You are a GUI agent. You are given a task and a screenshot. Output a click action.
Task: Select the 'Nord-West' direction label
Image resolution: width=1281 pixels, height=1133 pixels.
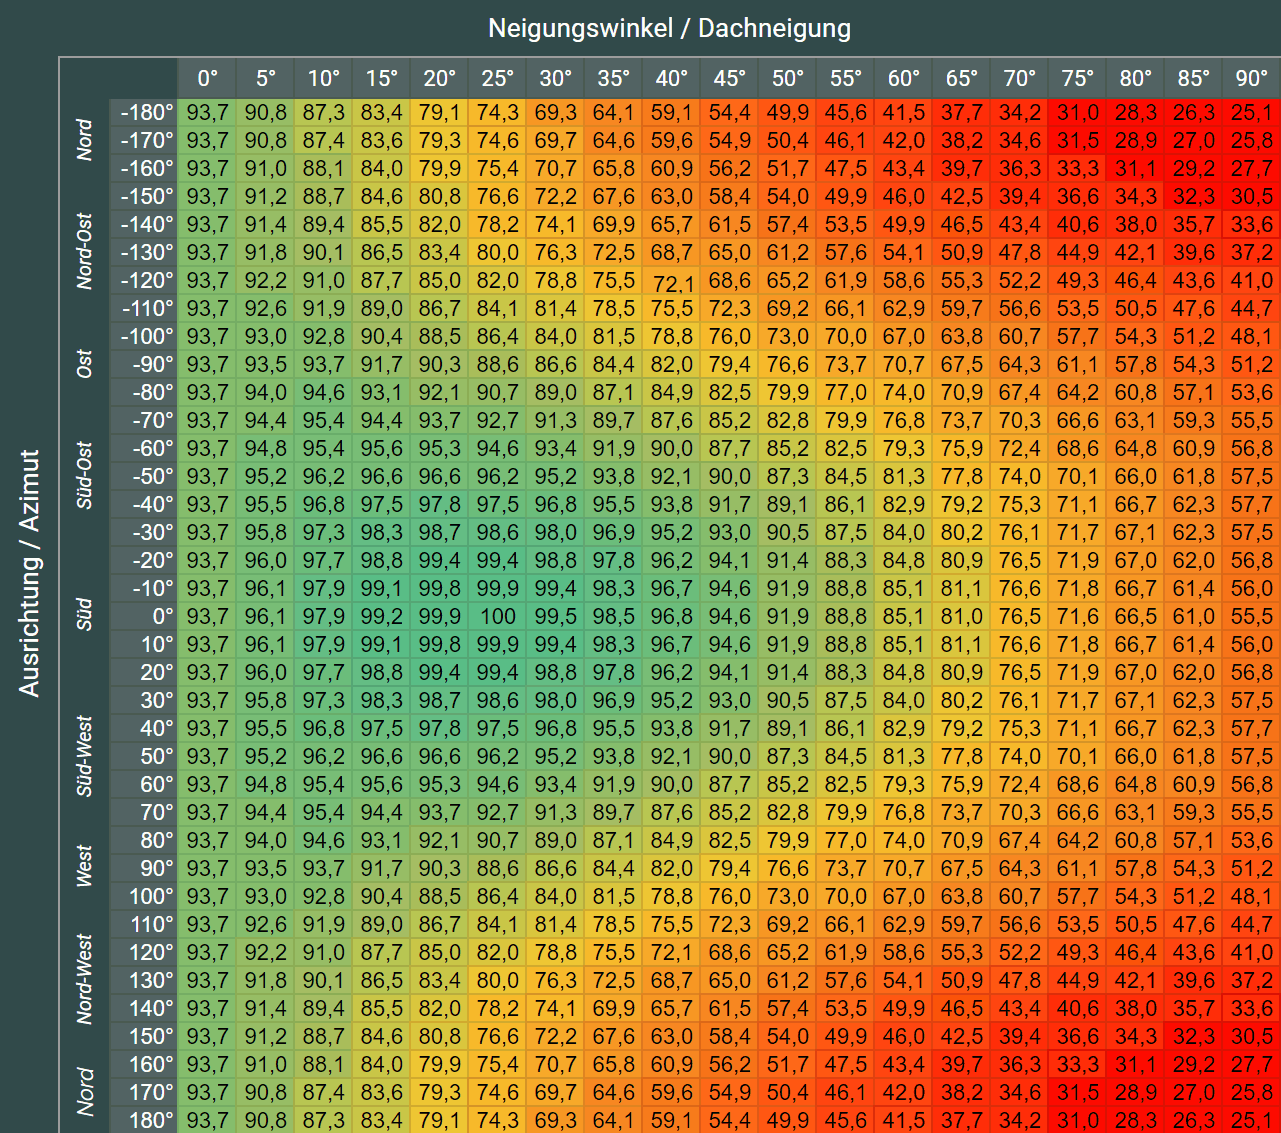[85, 979]
